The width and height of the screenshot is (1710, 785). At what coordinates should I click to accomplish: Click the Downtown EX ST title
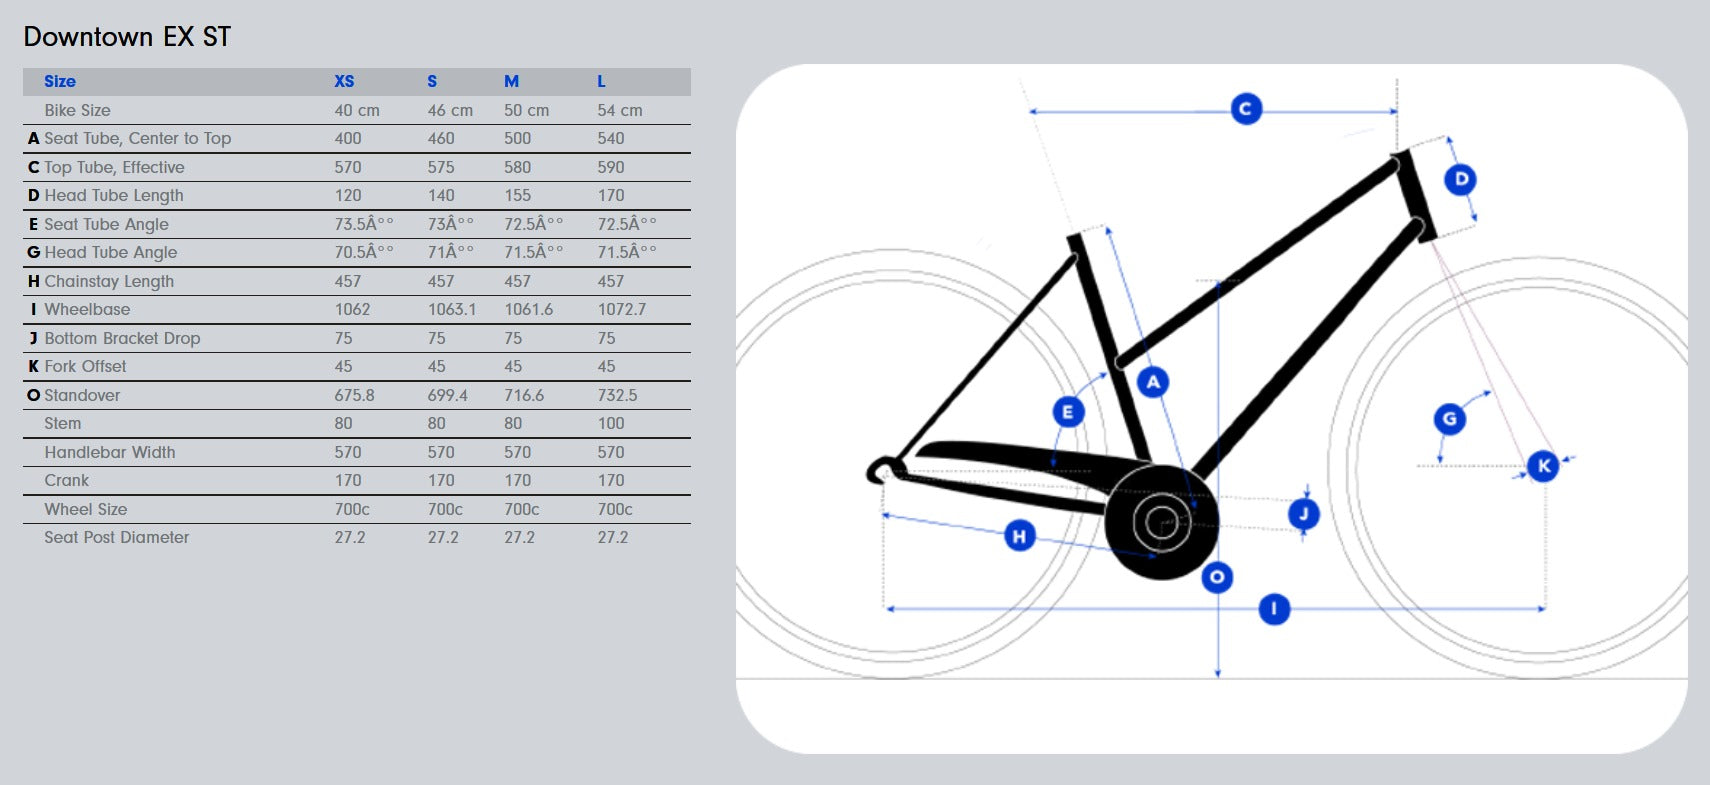coord(127,37)
